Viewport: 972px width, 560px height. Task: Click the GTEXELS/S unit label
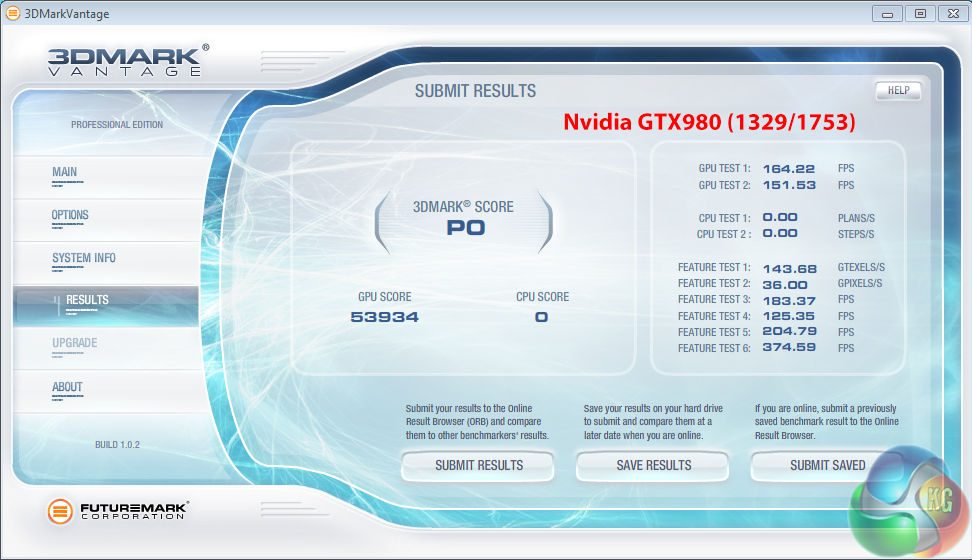point(861,267)
